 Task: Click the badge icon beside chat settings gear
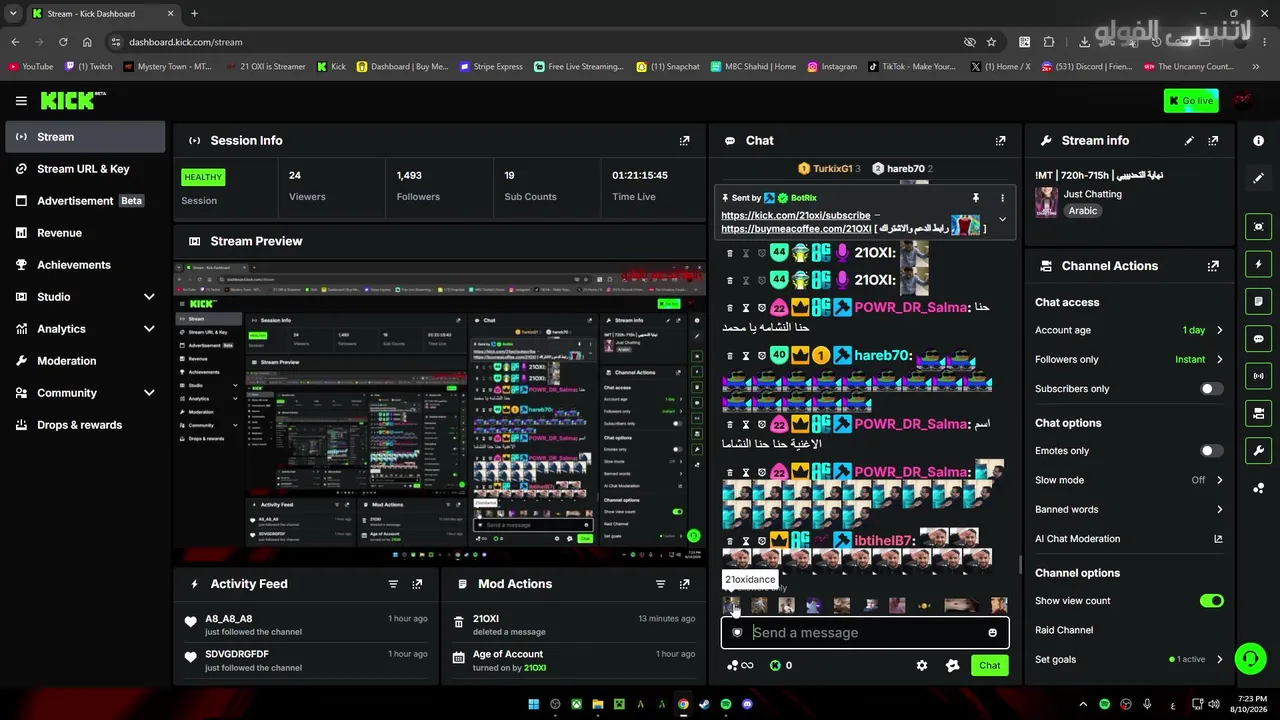pos(952,665)
